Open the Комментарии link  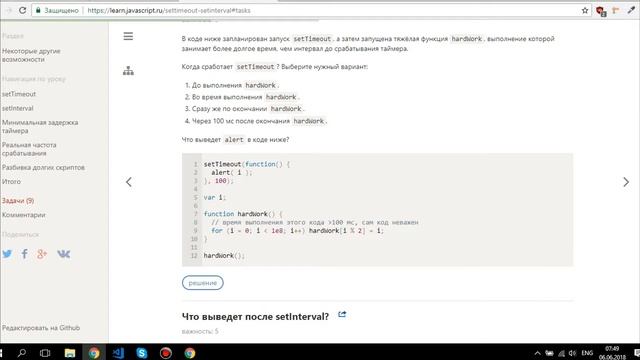point(24,215)
